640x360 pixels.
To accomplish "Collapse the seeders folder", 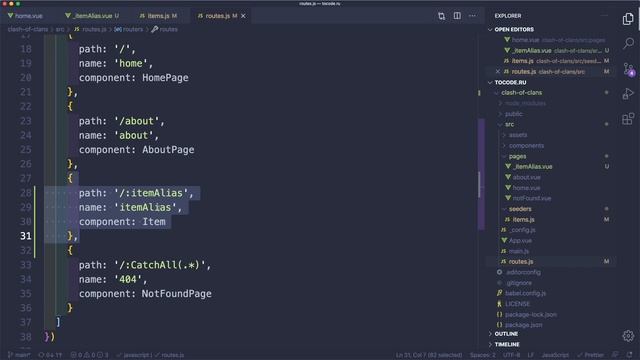I will pyautogui.click(x=520, y=209).
